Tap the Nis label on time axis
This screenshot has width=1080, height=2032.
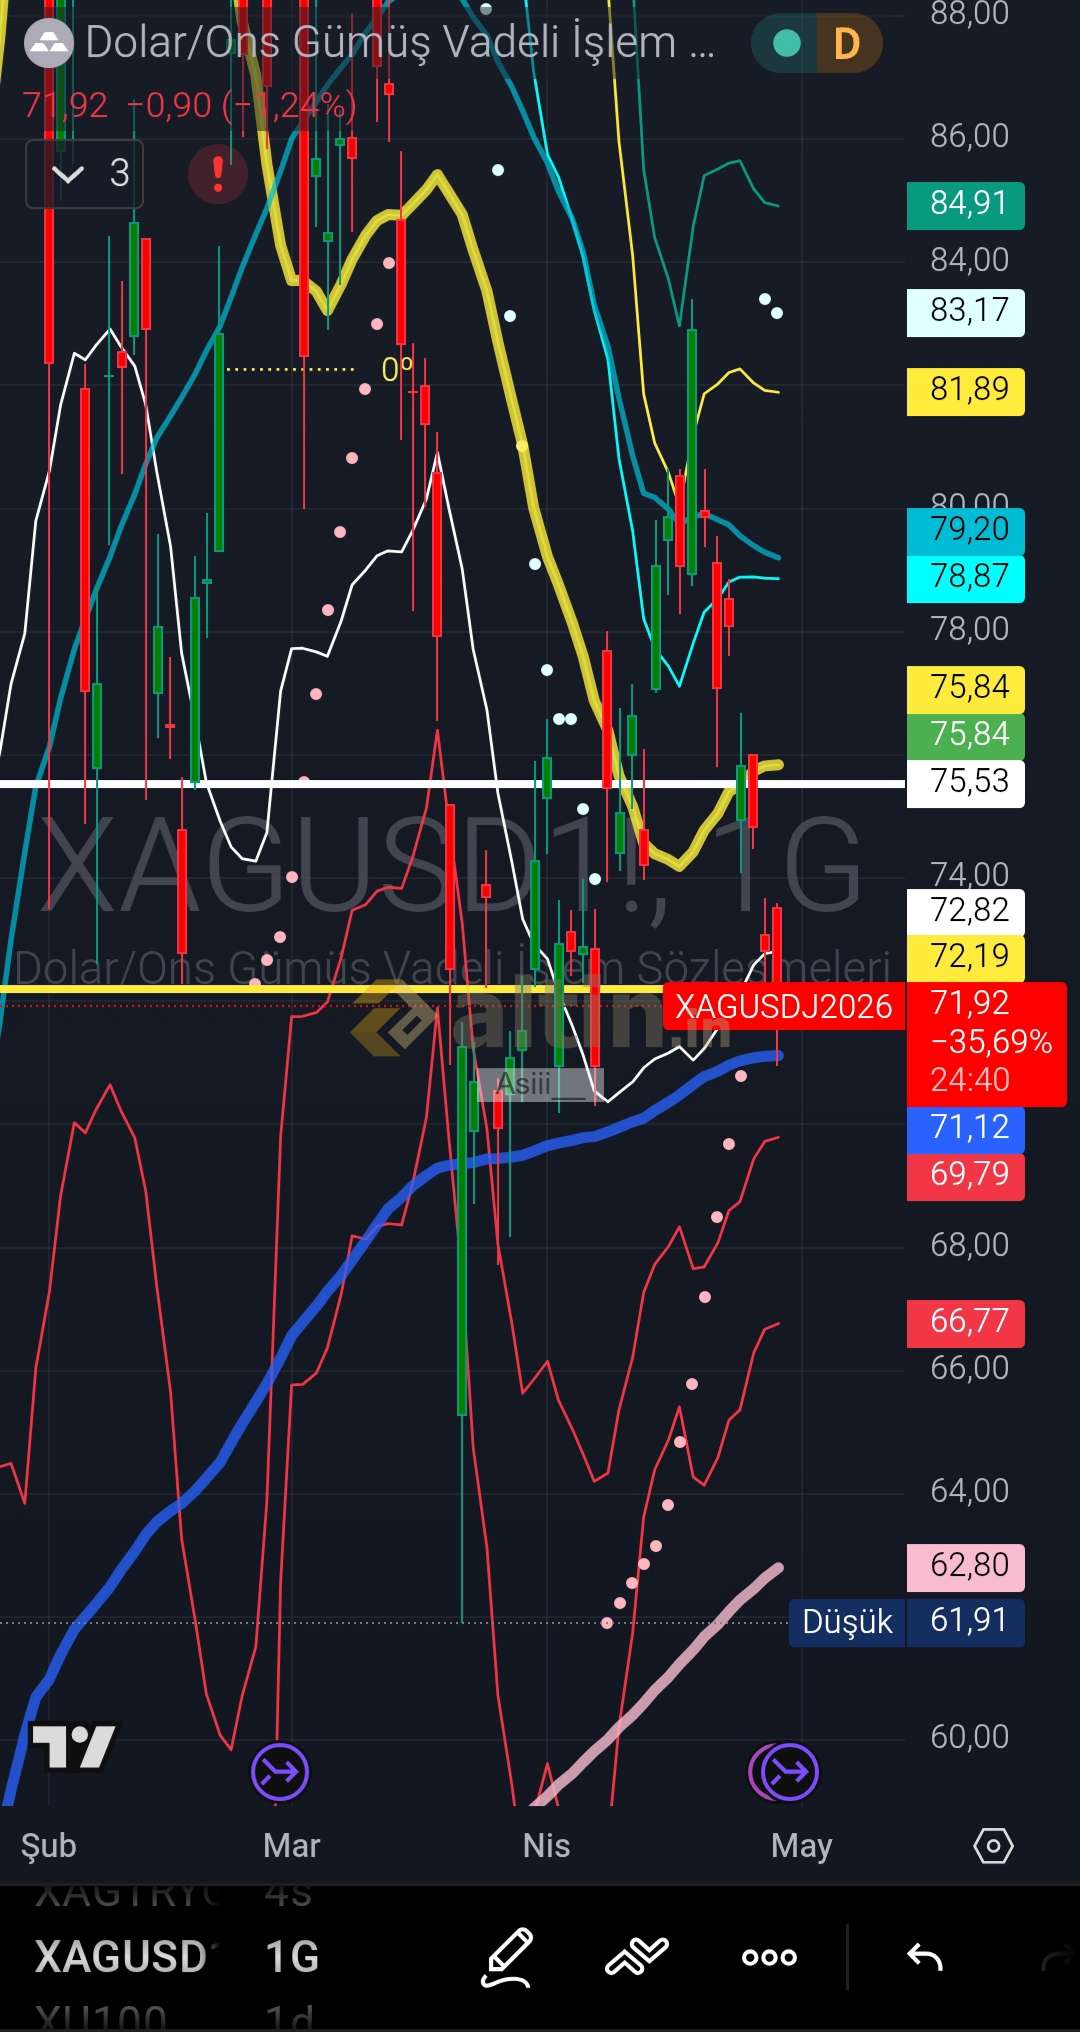pos(546,1846)
